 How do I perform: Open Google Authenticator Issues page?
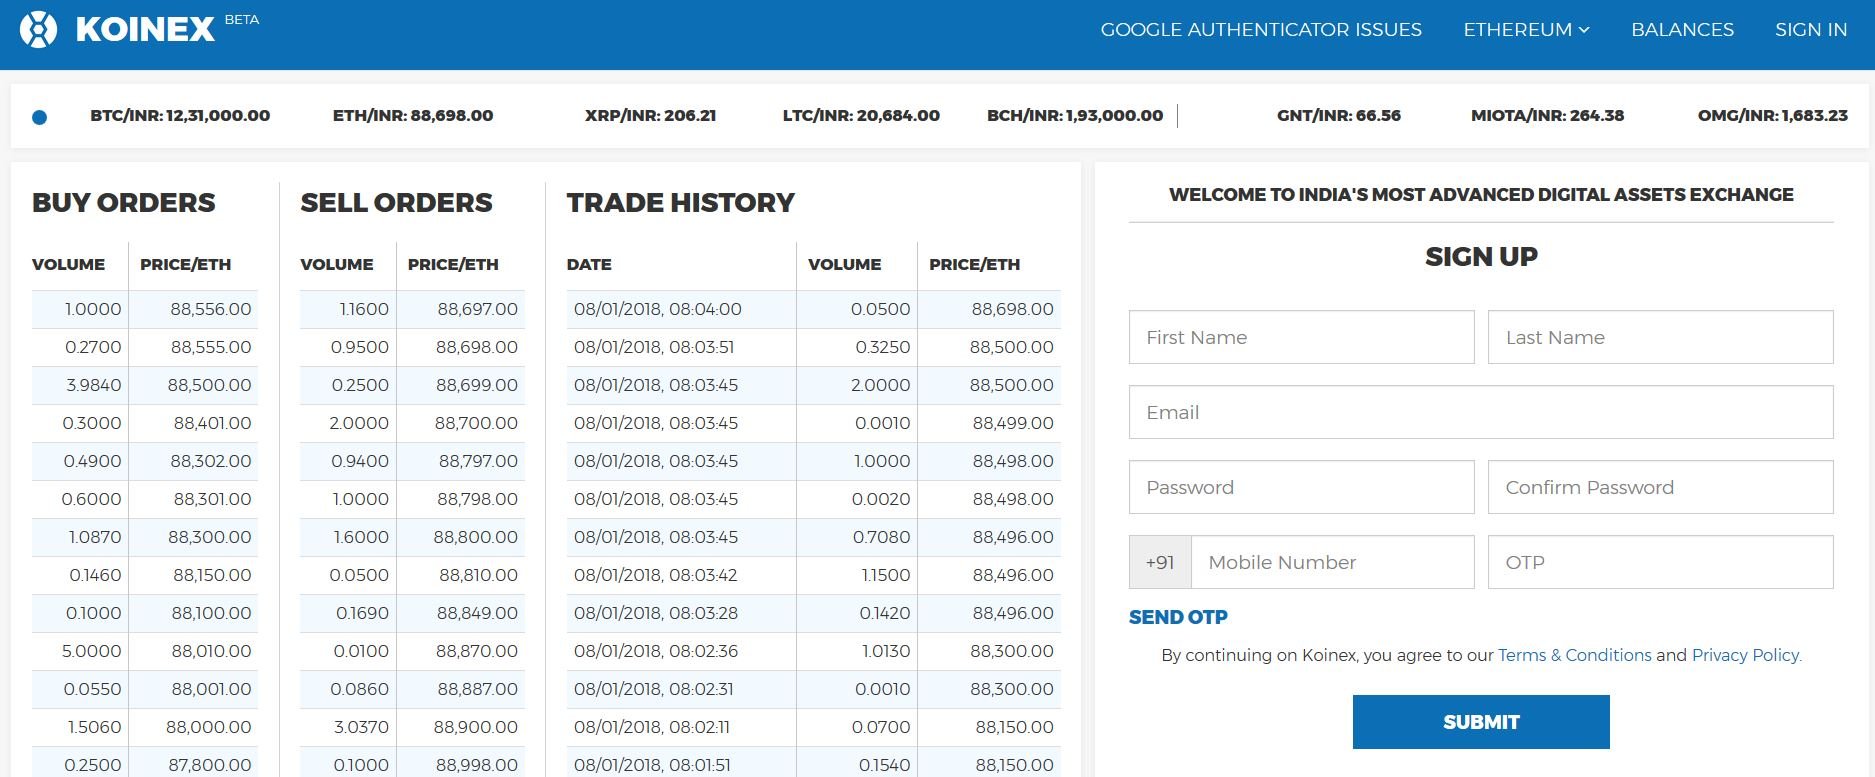[1261, 30]
